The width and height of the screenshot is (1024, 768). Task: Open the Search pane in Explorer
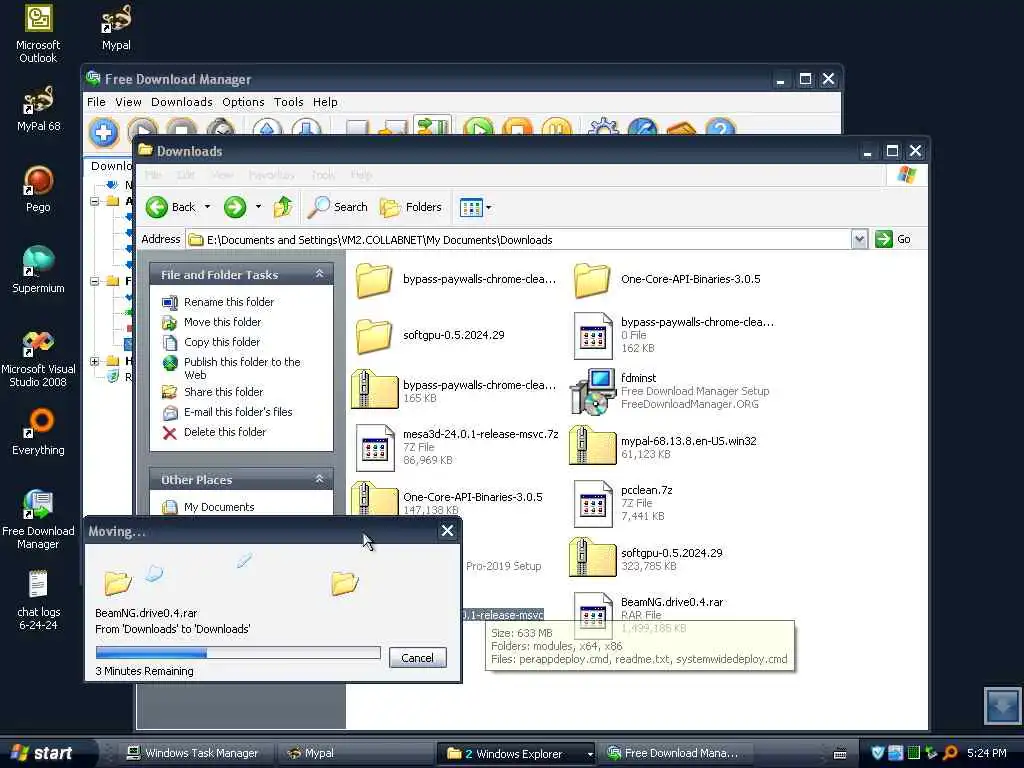pos(338,207)
